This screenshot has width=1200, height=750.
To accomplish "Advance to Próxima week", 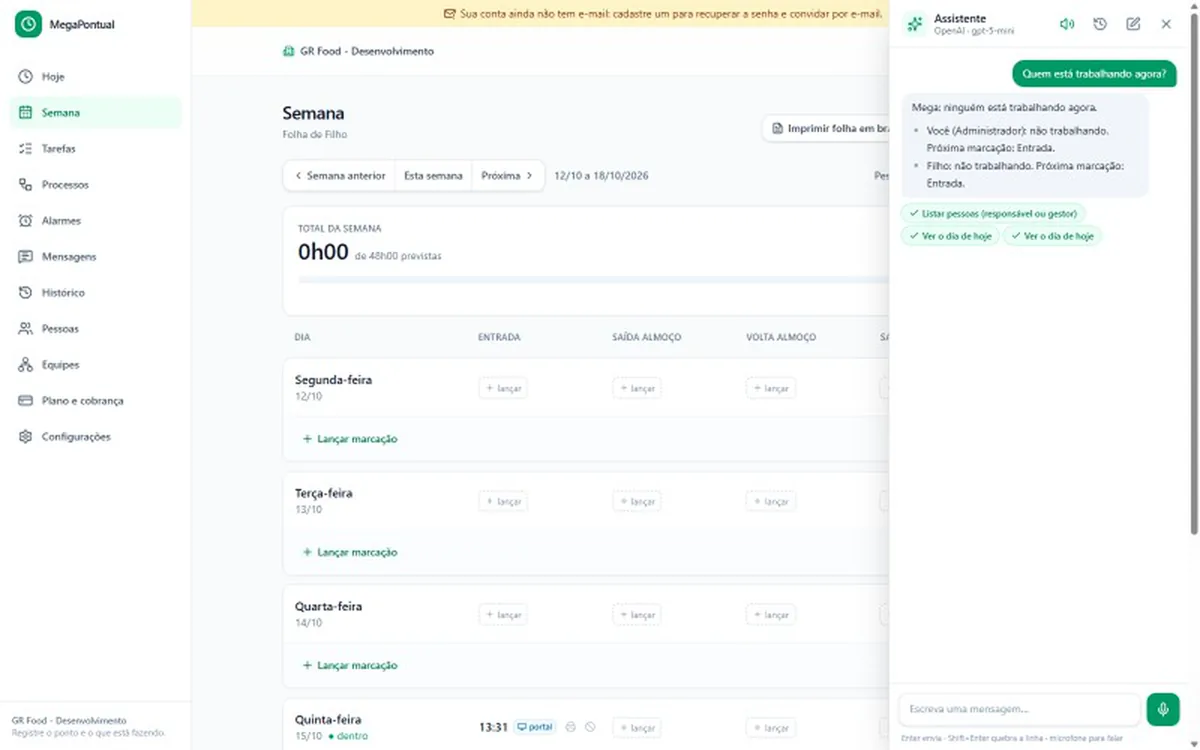I will [x=507, y=175].
